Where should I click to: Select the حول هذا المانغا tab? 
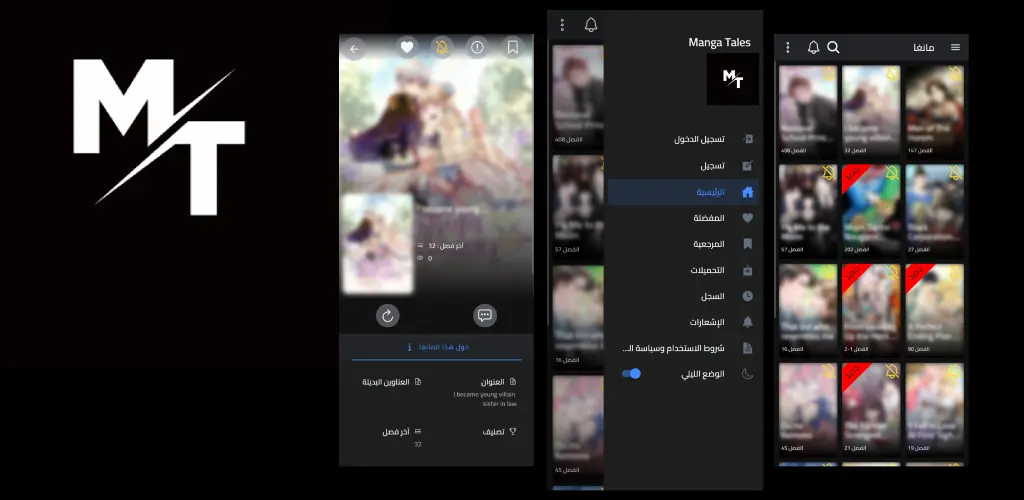[436, 347]
